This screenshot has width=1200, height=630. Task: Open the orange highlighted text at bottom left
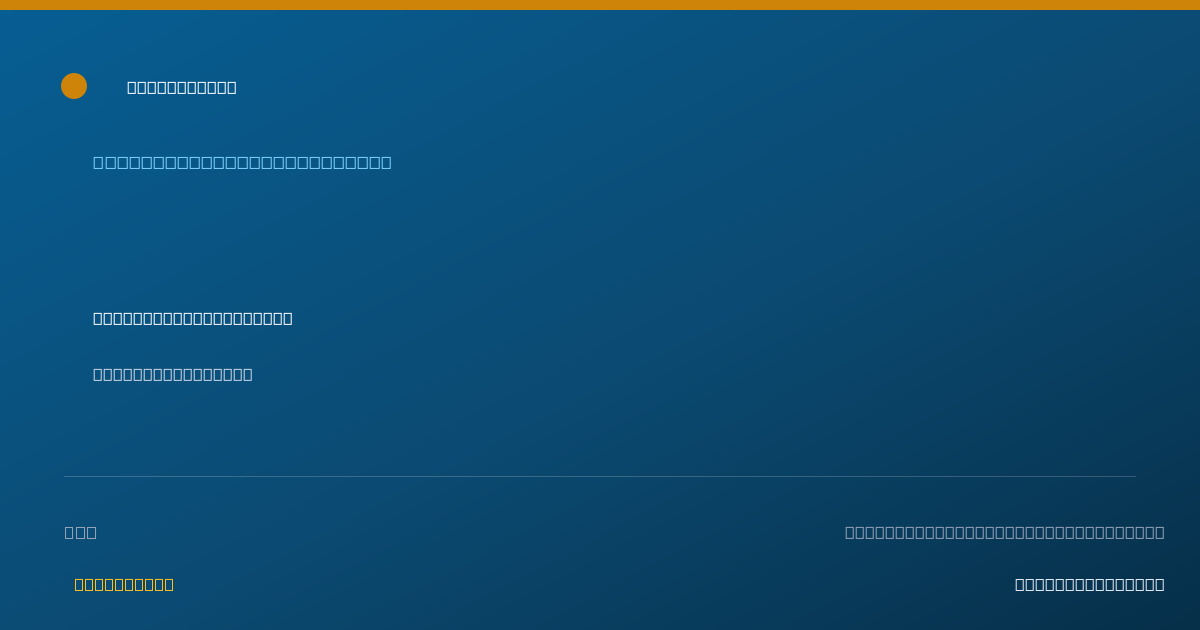tap(124, 584)
